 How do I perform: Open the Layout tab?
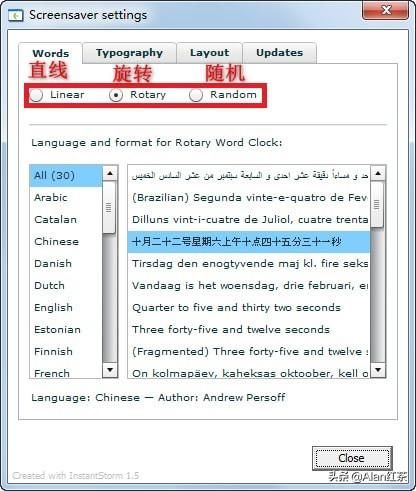209,53
